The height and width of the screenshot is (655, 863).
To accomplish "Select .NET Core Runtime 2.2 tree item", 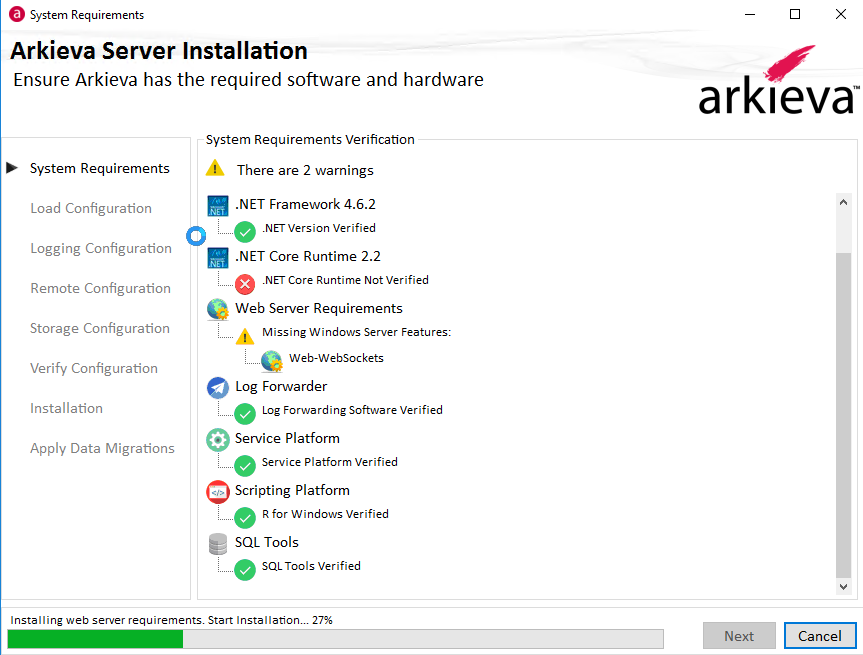I will pos(308,256).
